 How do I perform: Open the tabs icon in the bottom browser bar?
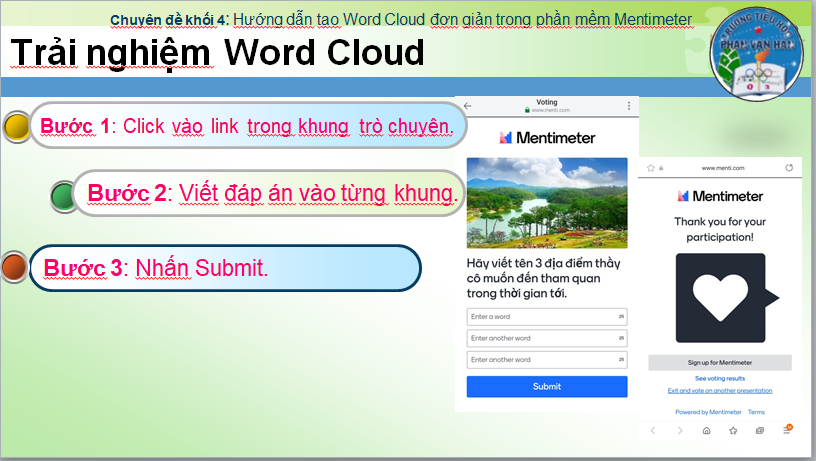coord(760,430)
